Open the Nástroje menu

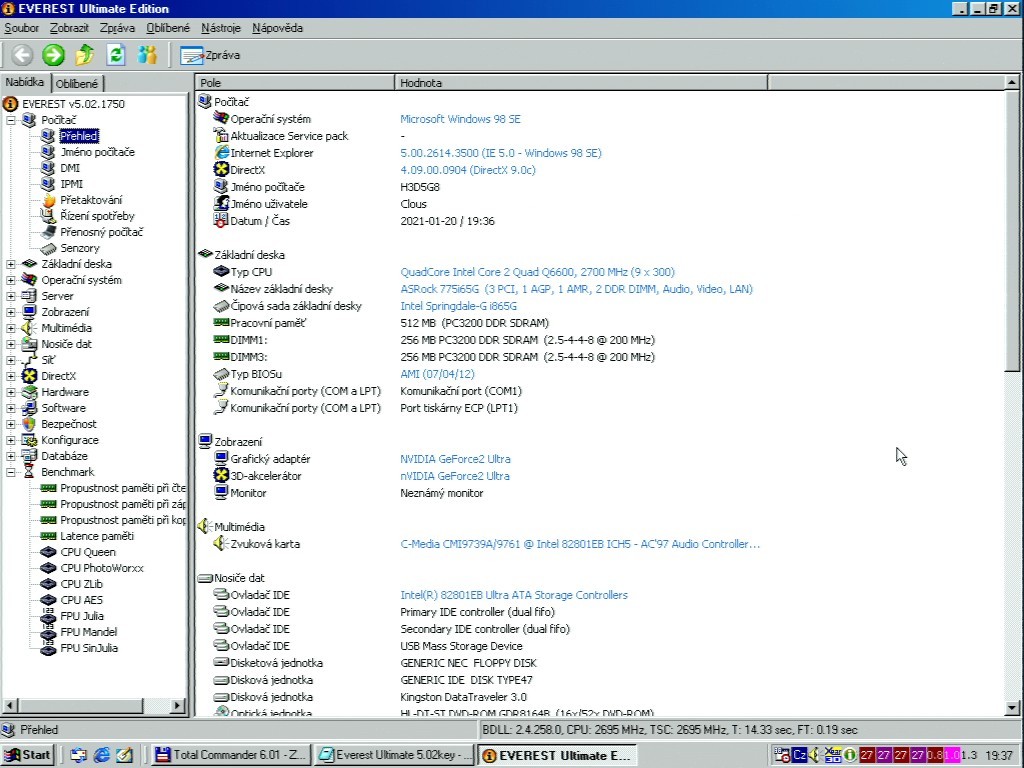tap(220, 28)
